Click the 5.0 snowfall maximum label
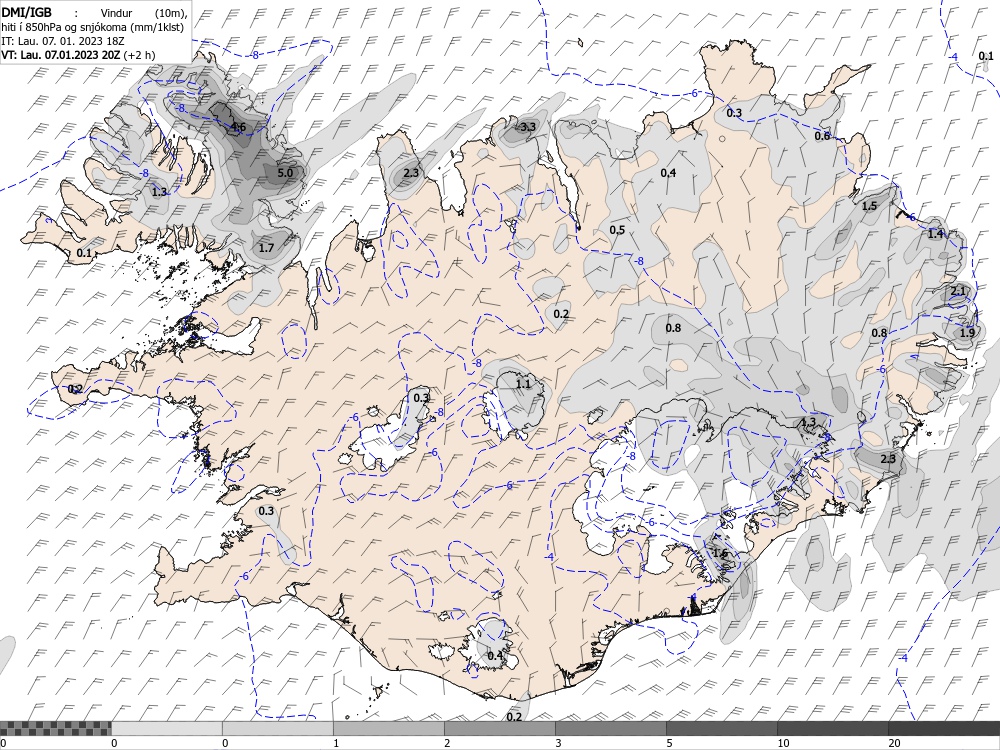This screenshot has height=750, width=1000. coord(285,173)
